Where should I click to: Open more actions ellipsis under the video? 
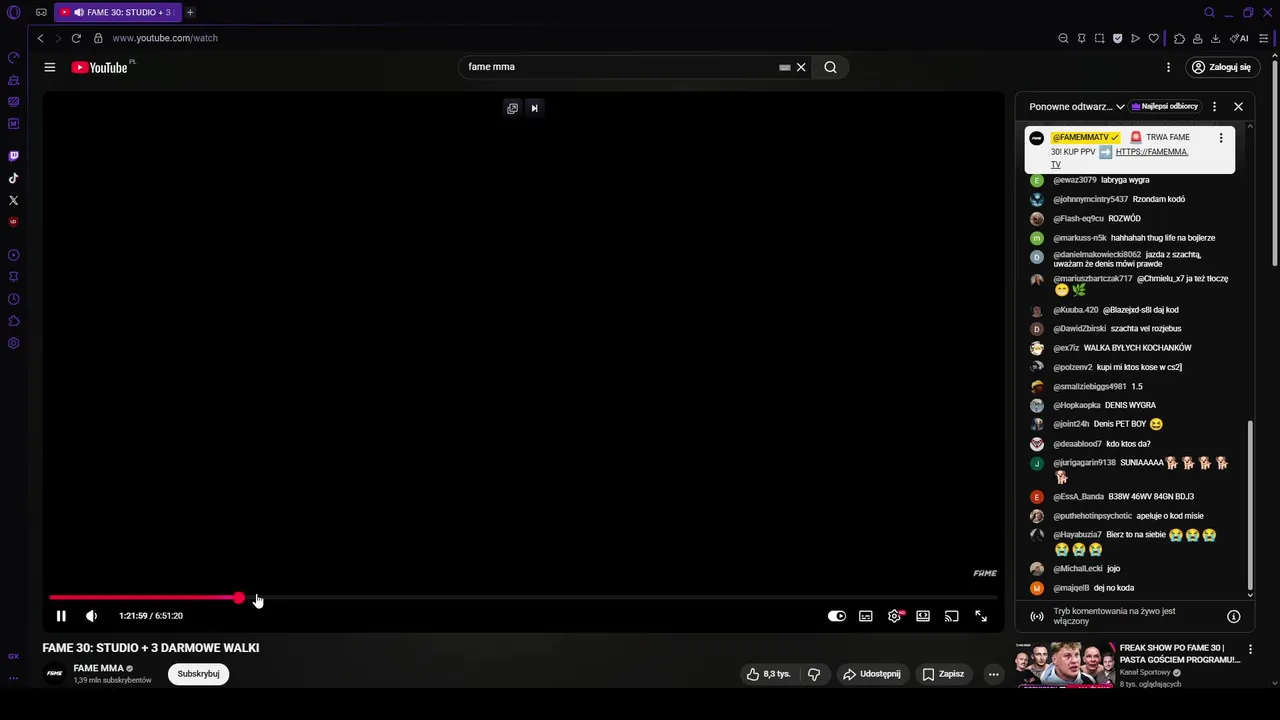pos(993,674)
